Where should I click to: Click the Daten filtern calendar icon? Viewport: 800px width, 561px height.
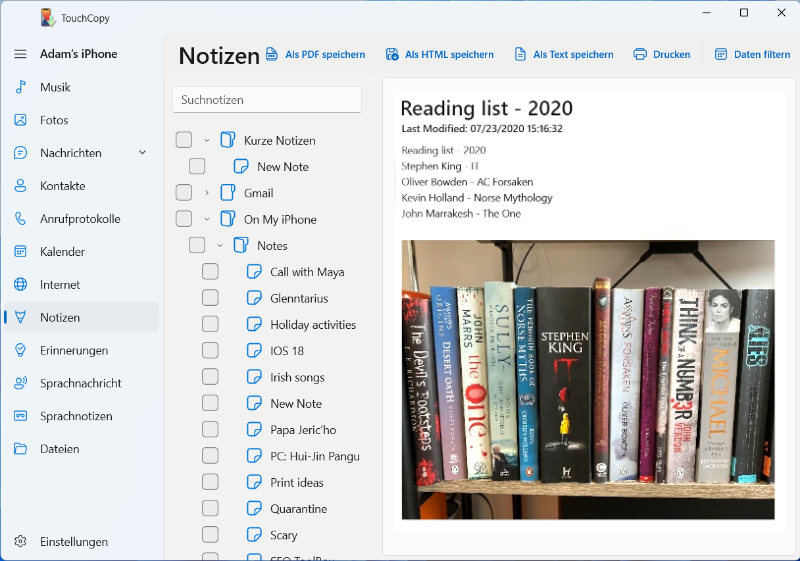click(720, 54)
